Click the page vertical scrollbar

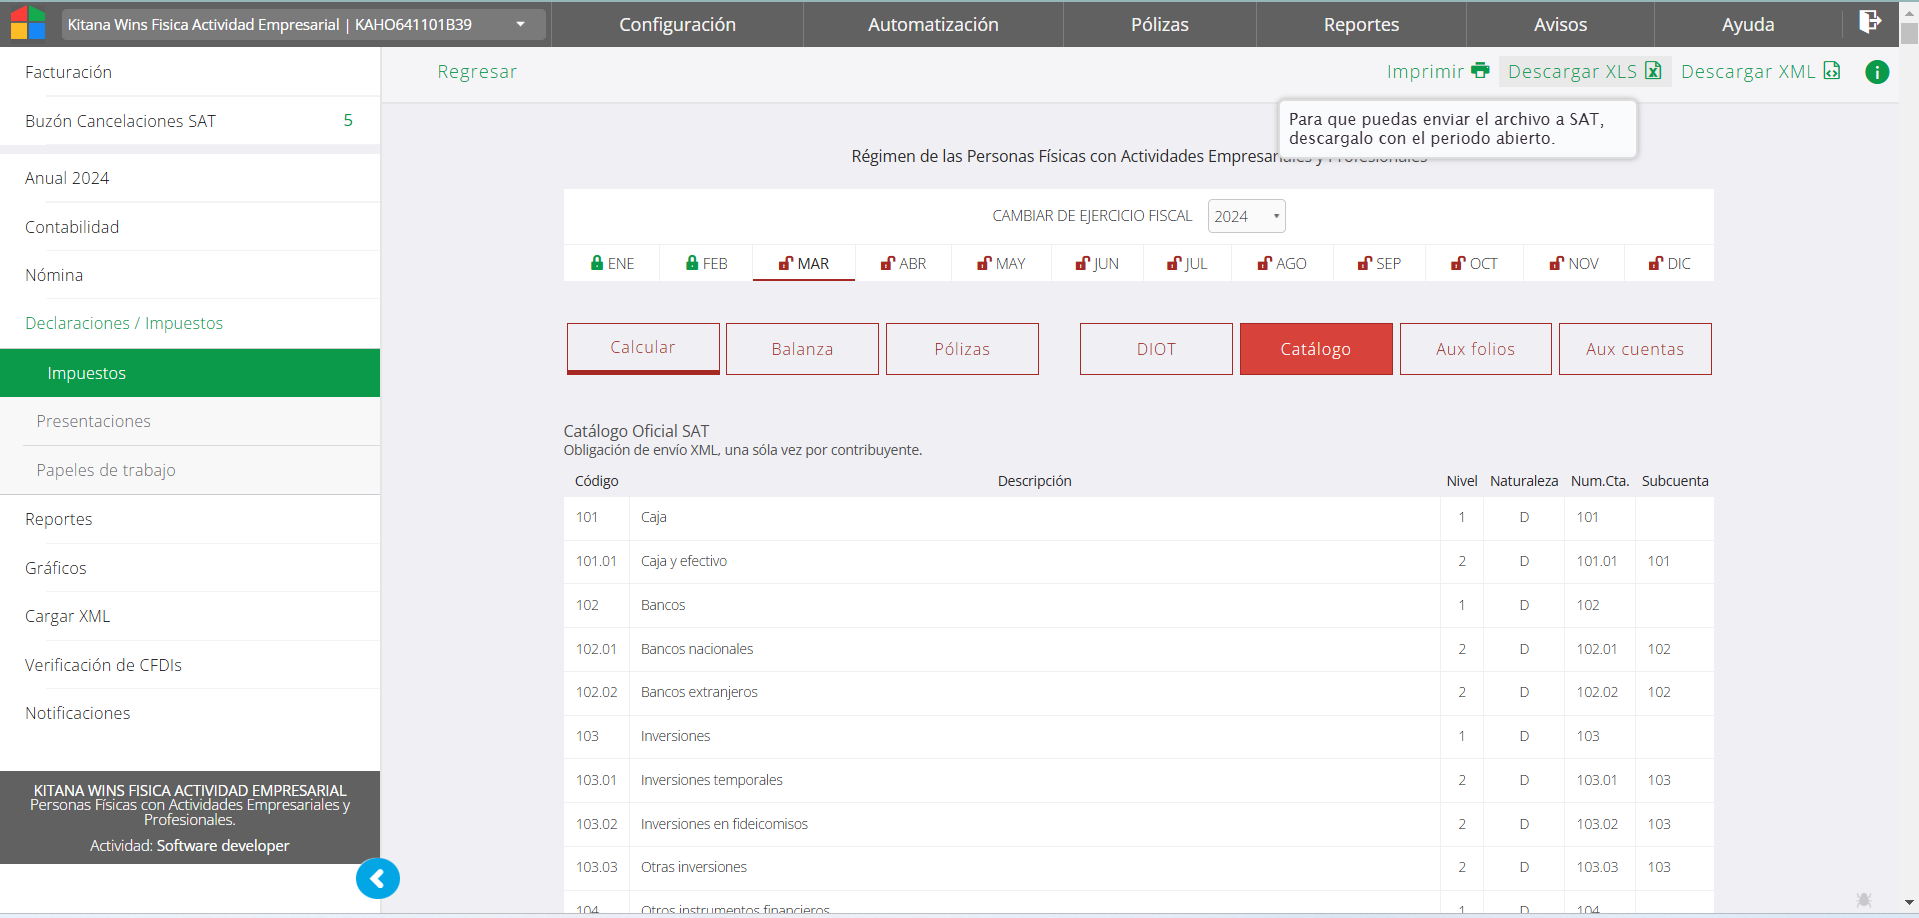[1909, 450]
